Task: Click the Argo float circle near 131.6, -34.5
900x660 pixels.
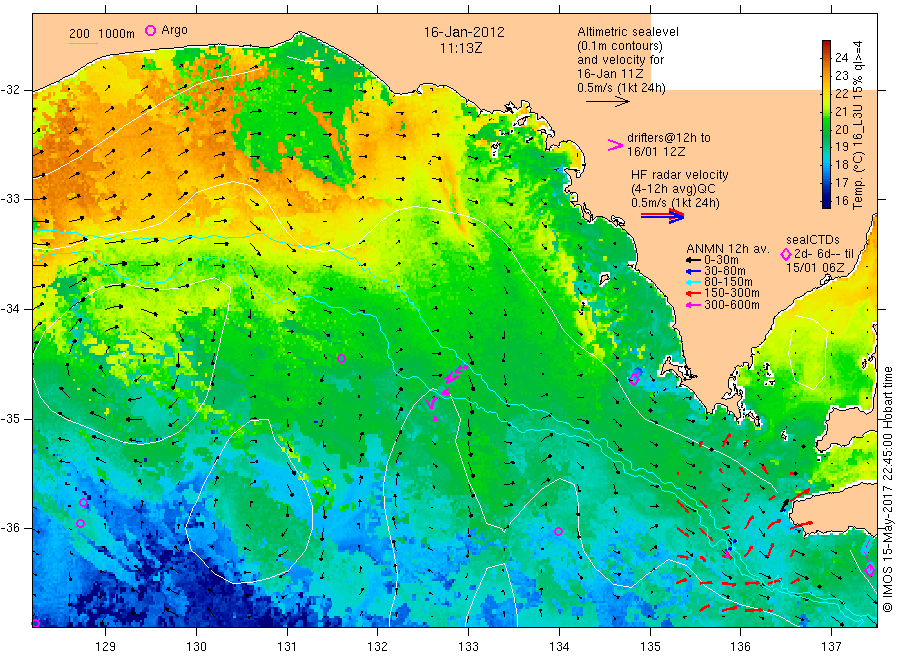Action: click(x=342, y=359)
